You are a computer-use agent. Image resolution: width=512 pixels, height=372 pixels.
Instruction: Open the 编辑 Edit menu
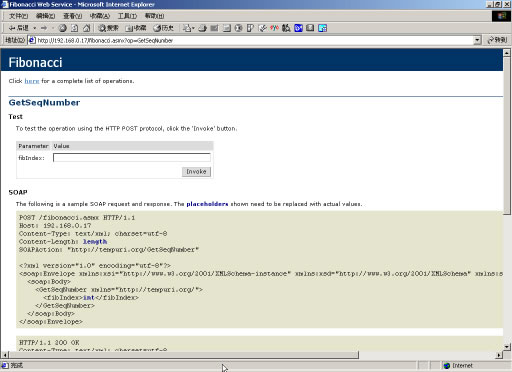pyautogui.click(x=45, y=16)
